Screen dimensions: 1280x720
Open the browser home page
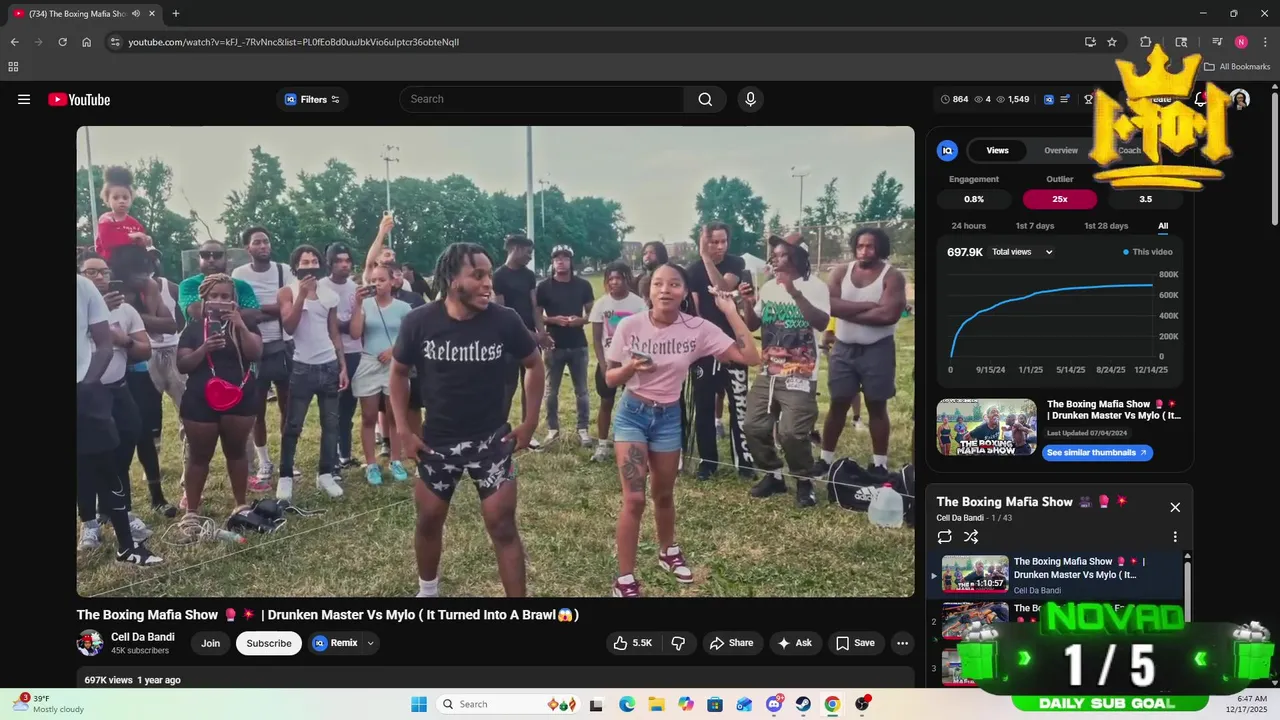(x=87, y=42)
